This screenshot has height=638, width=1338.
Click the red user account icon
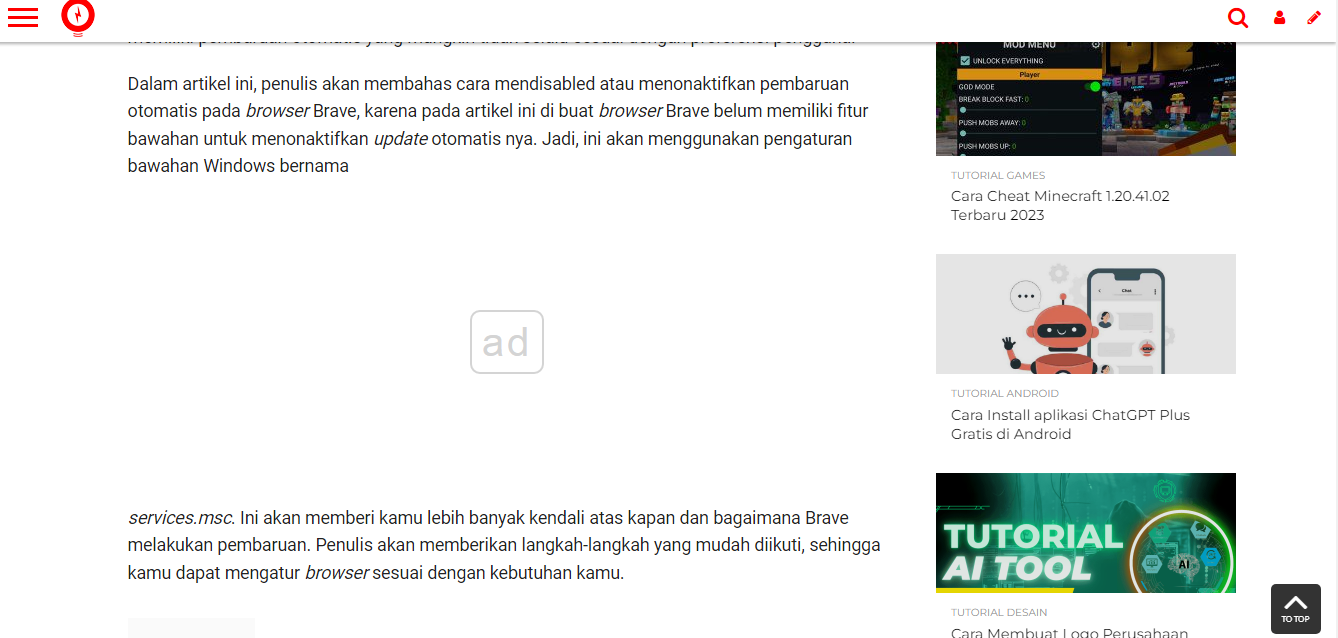pos(1279,18)
